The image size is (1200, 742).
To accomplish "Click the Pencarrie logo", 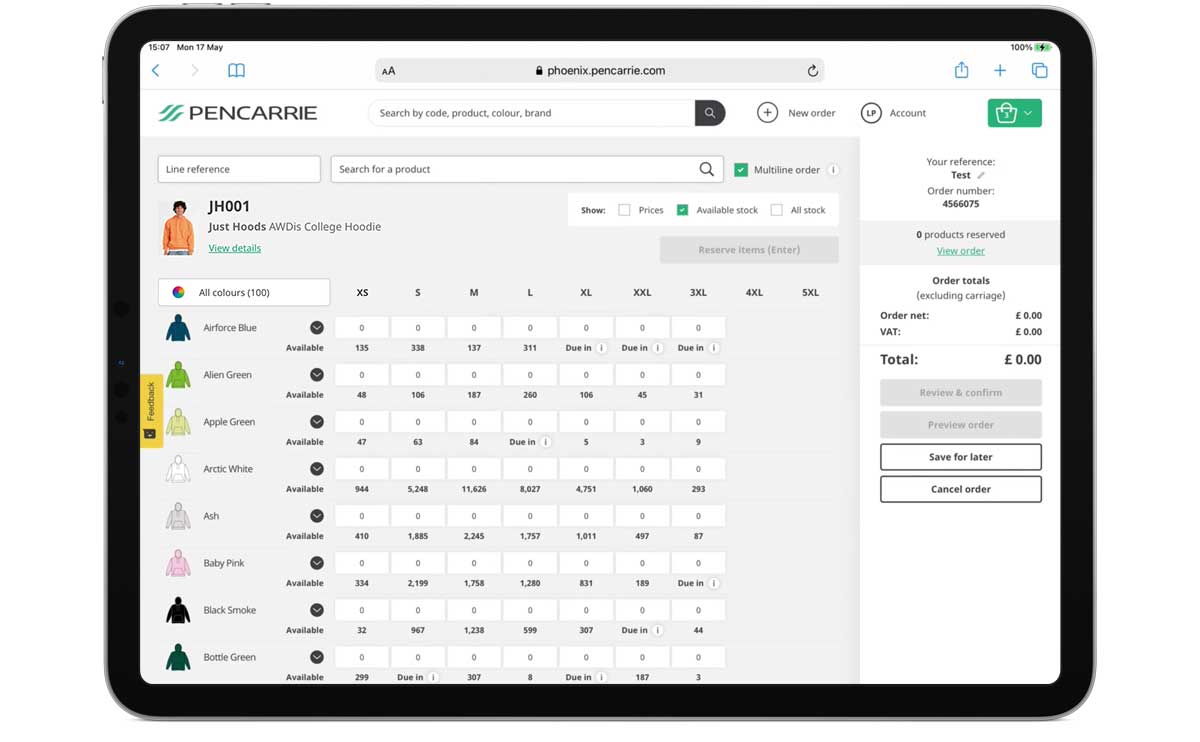I will tap(238, 113).
